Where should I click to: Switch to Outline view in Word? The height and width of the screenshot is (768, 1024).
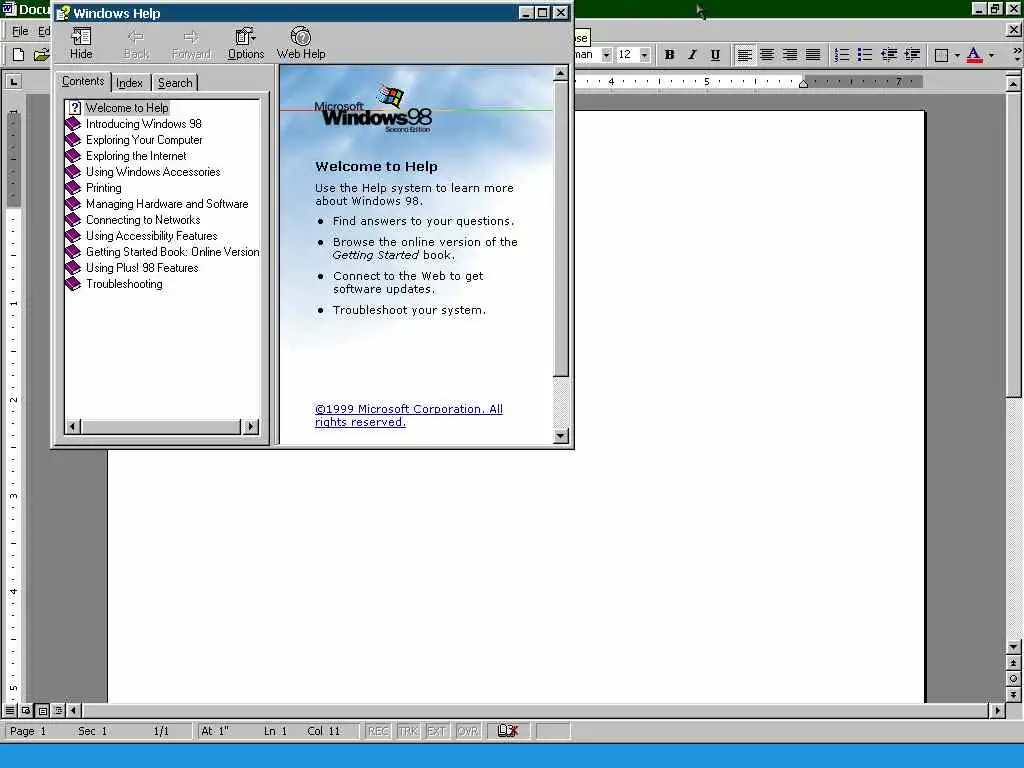coord(58,710)
